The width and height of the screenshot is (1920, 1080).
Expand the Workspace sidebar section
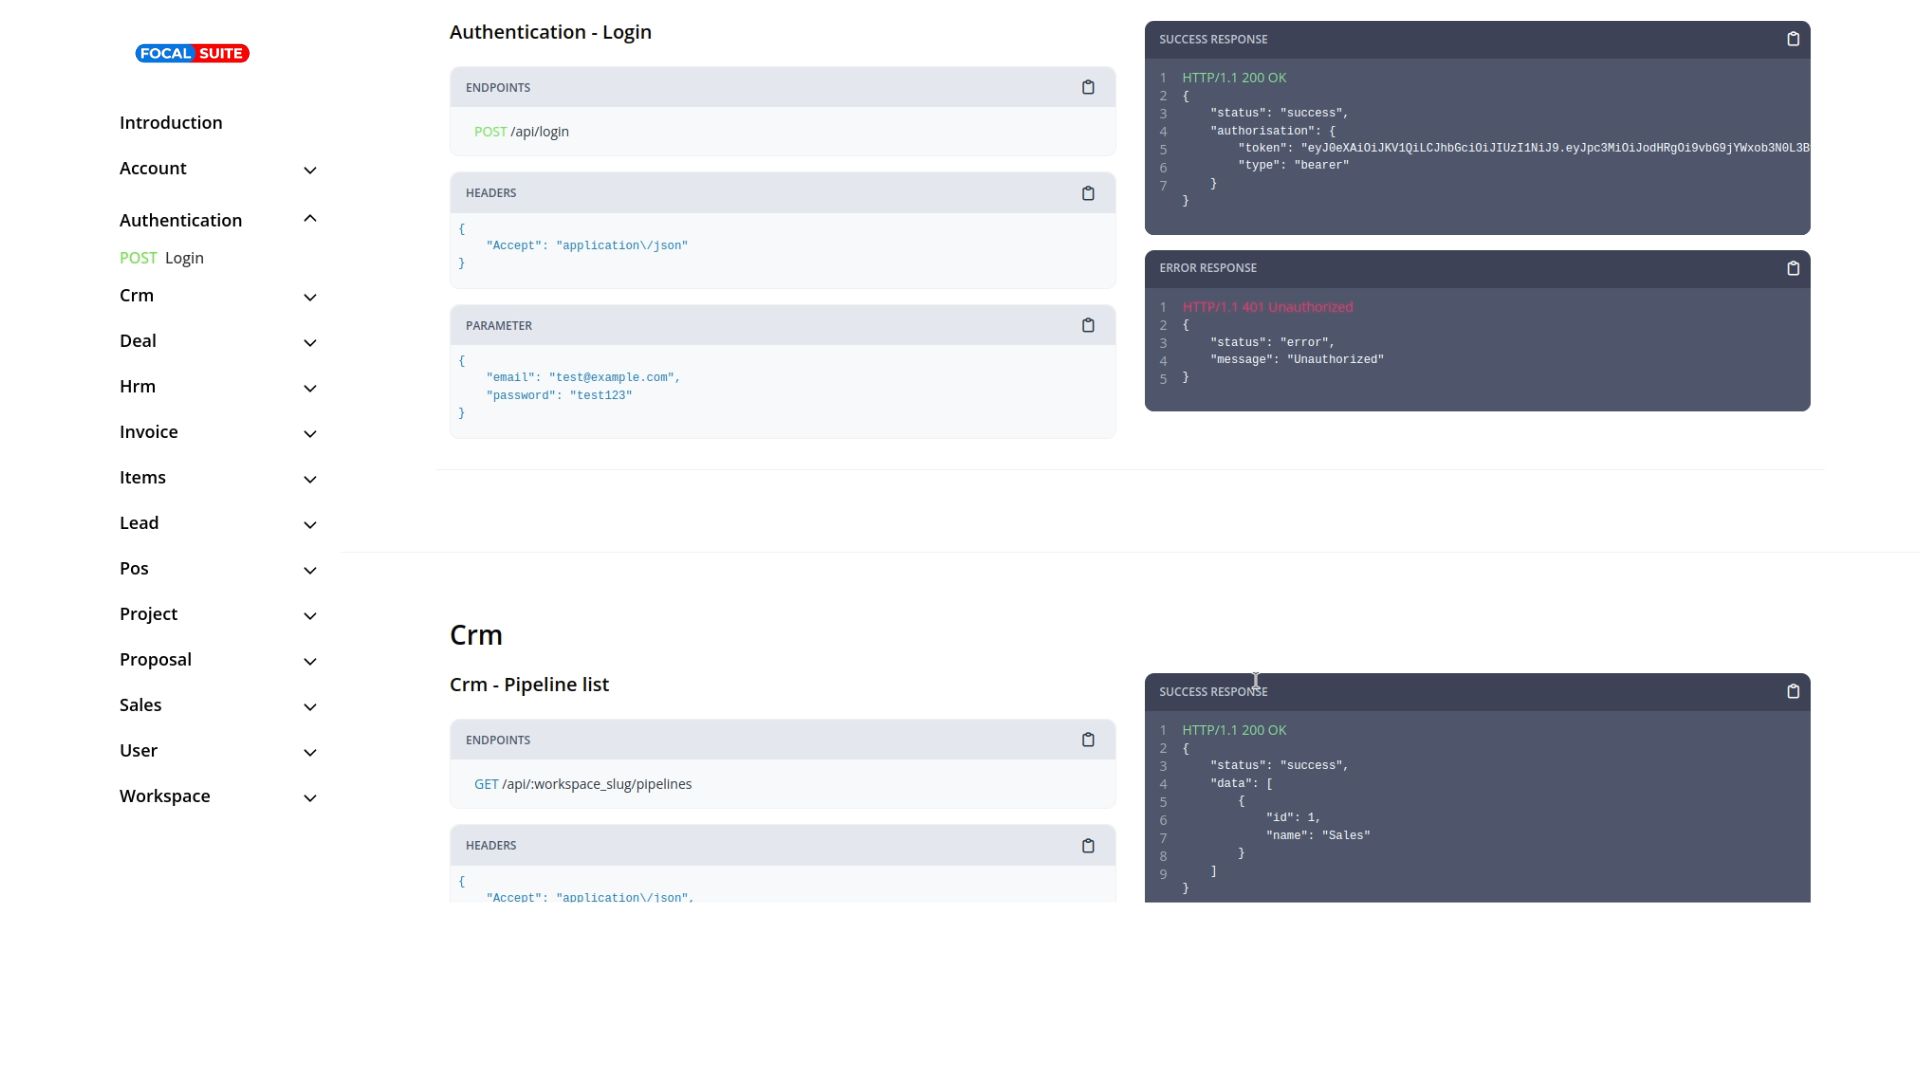[310, 798]
